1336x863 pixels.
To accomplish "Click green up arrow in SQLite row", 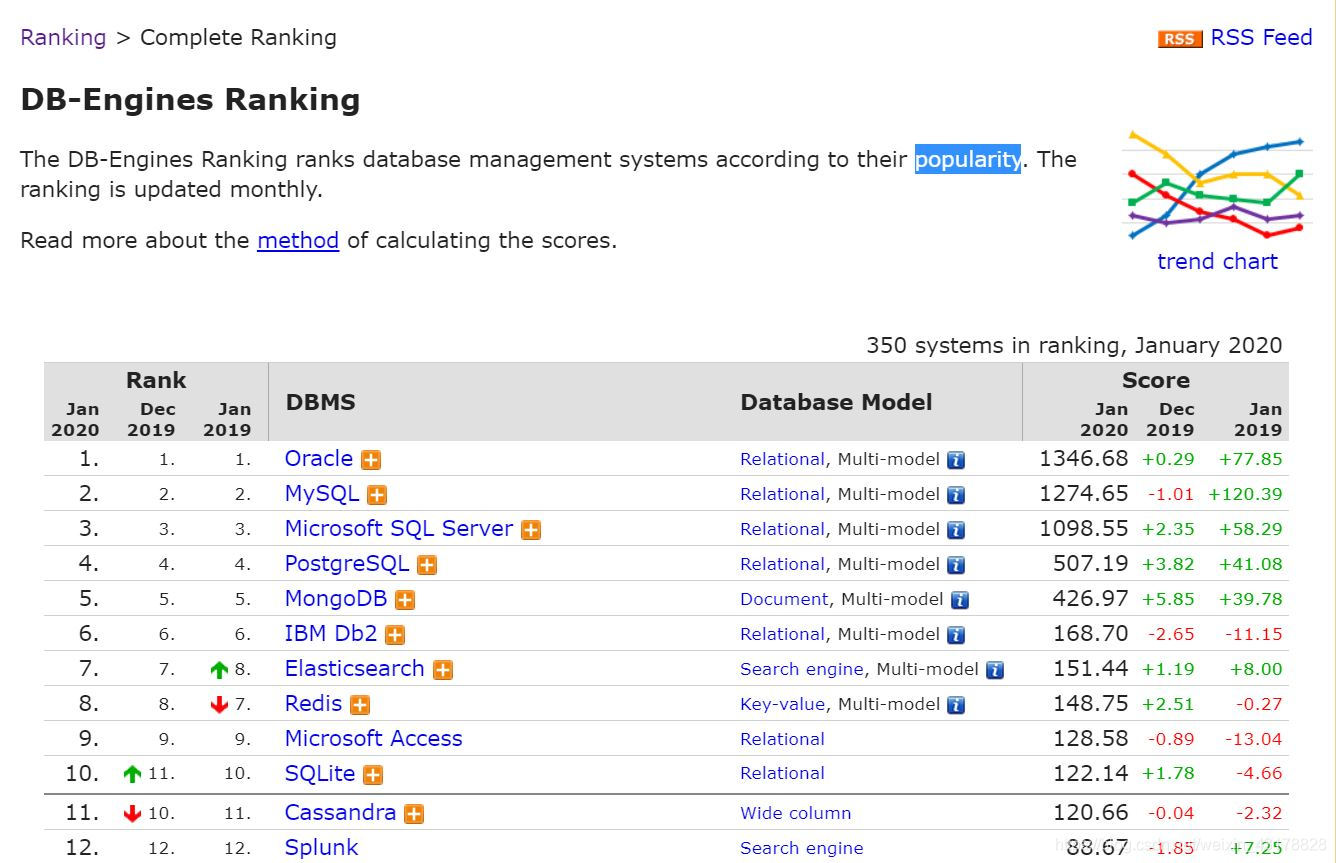I will pyautogui.click(x=133, y=774).
